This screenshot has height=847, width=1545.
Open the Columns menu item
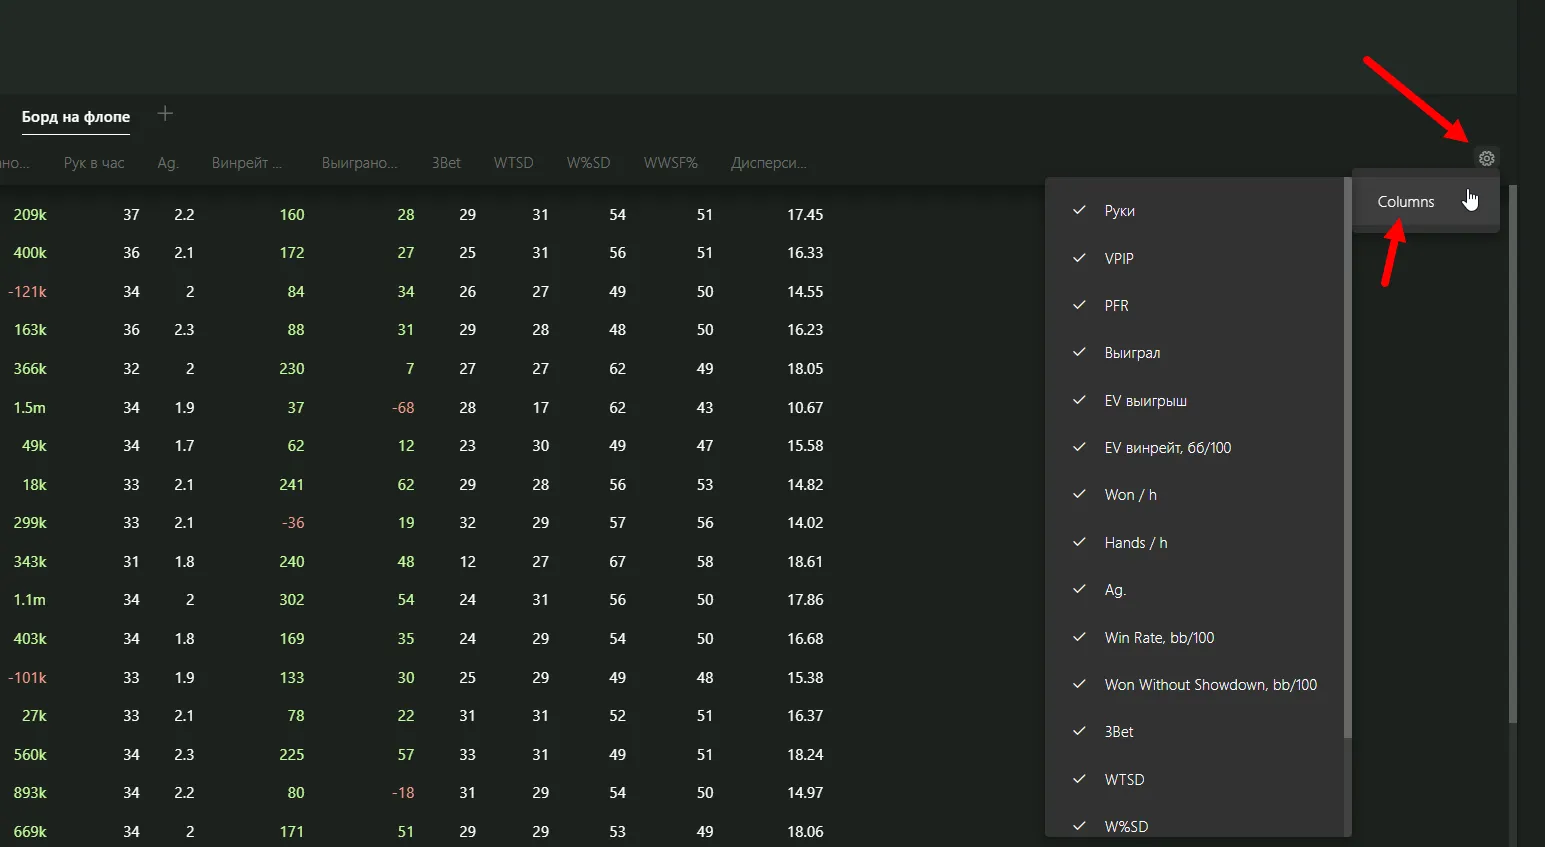click(x=1405, y=202)
